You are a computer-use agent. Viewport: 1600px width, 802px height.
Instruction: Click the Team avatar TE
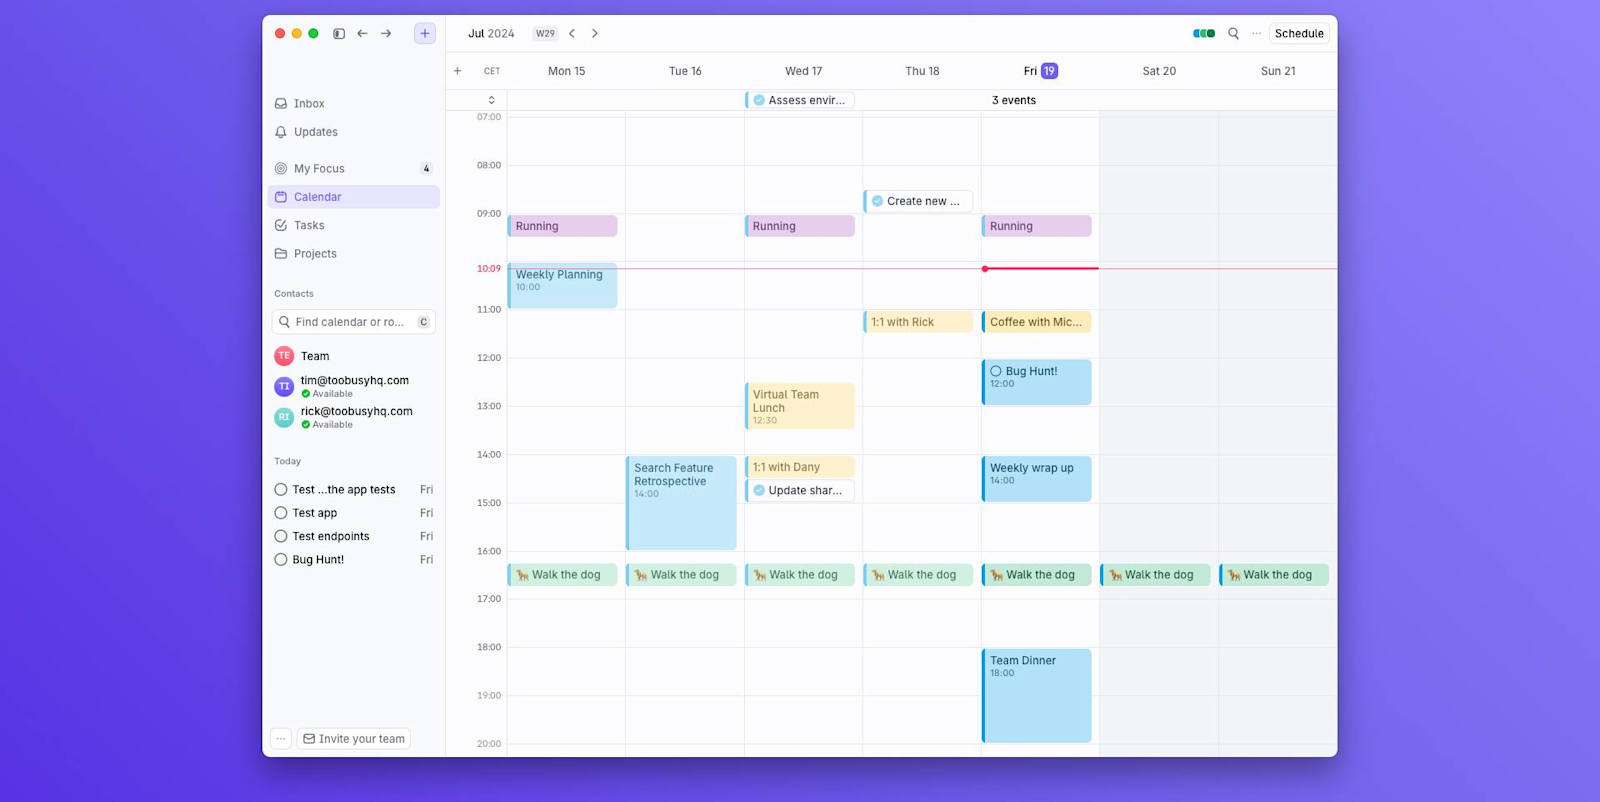(284, 356)
